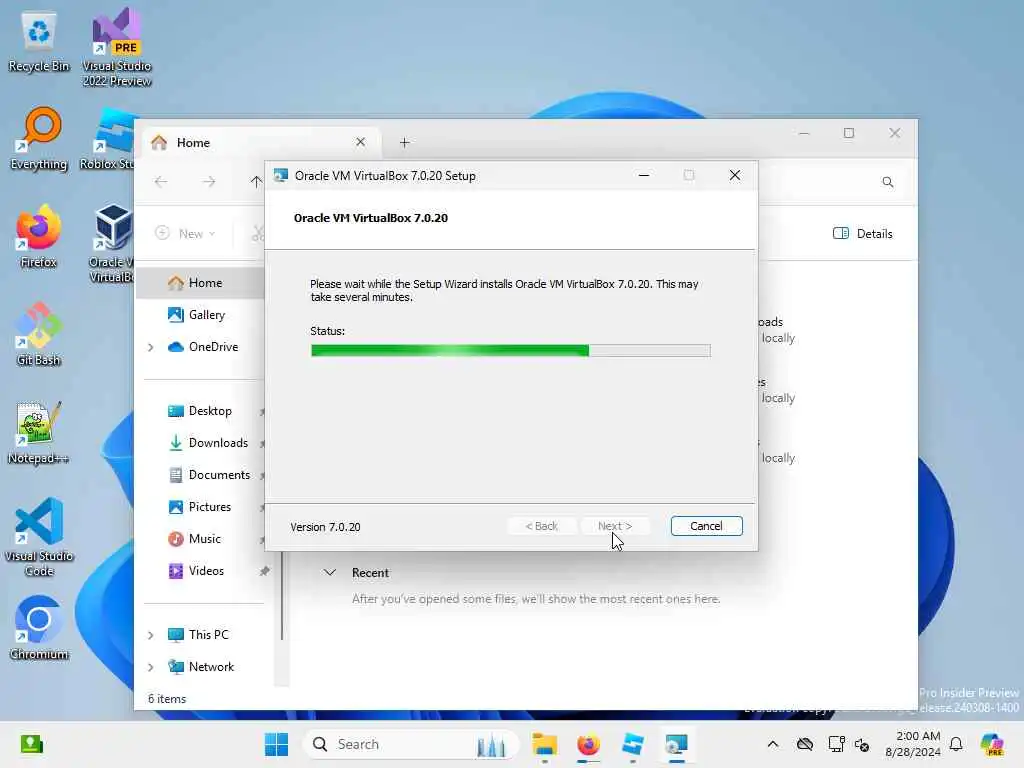Screen dimensions: 1024x768
Task: Click the greyed-out Back button in VirtualBox setup
Action: pyautogui.click(x=541, y=526)
